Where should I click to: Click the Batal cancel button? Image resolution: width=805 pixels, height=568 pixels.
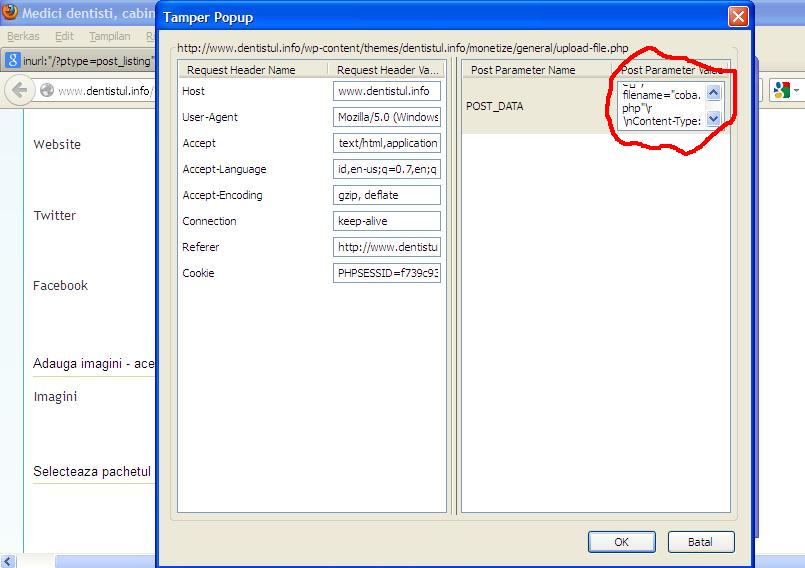pyautogui.click(x=701, y=542)
